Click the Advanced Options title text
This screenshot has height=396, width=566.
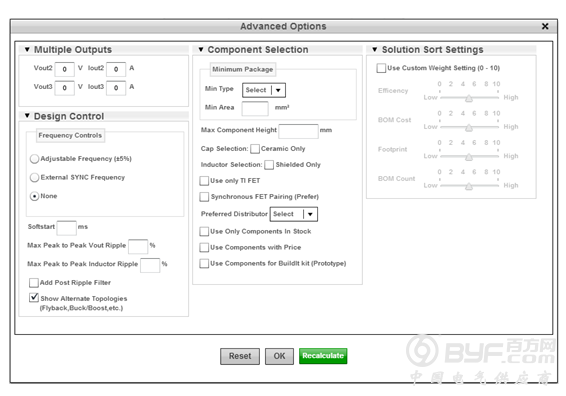(283, 26)
